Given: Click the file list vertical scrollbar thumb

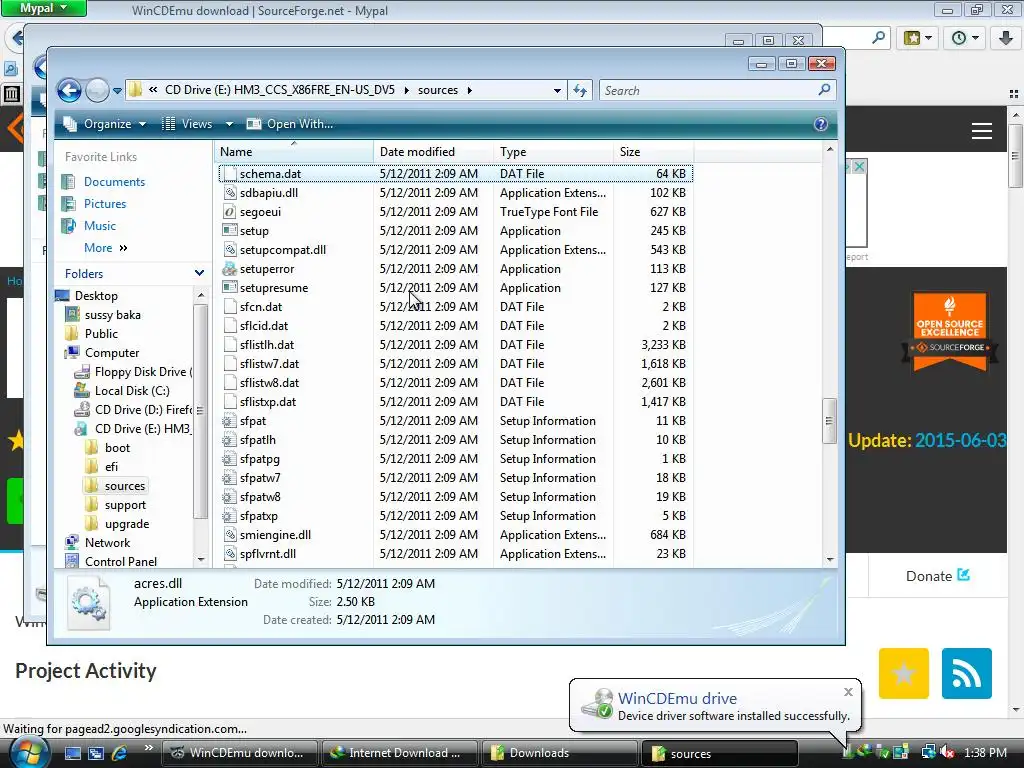Looking at the screenshot, I should coord(829,421).
